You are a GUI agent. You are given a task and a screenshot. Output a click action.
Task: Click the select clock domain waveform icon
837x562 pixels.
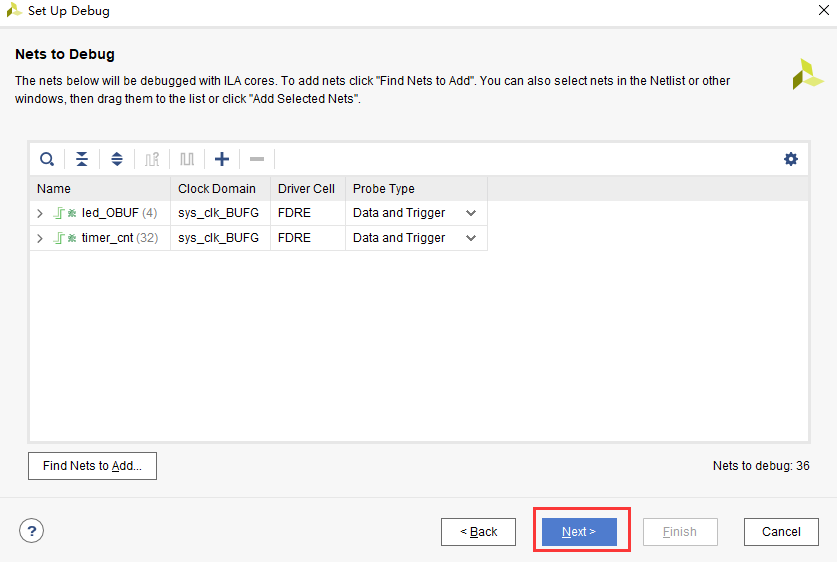(152, 159)
